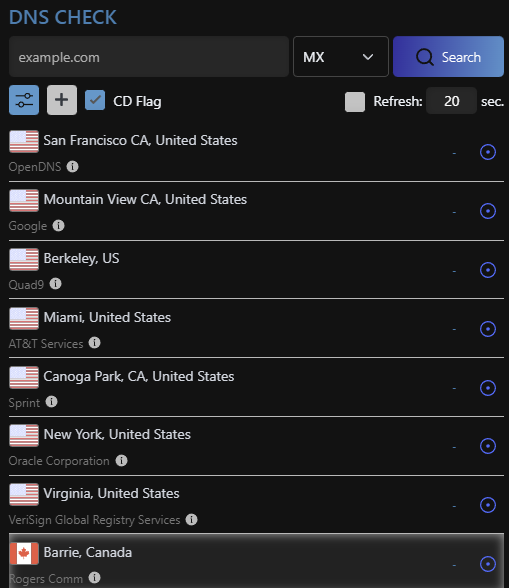Click the DNS CHECK heading
Screen dimensions: 509x588
63,17
